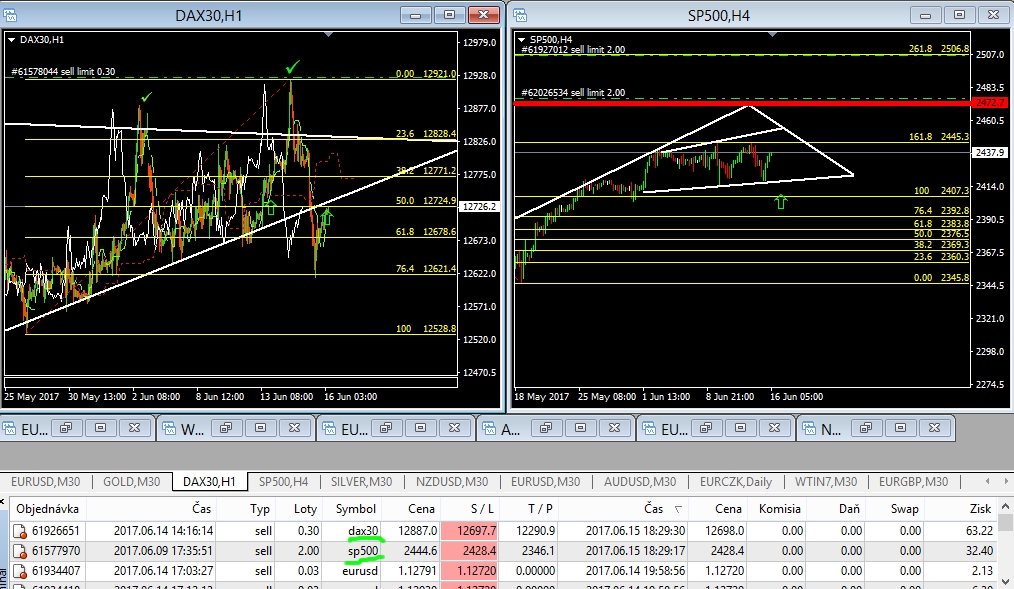
Task: Switch to the EURUSD,M30 first chart tab
Action: tap(45, 482)
